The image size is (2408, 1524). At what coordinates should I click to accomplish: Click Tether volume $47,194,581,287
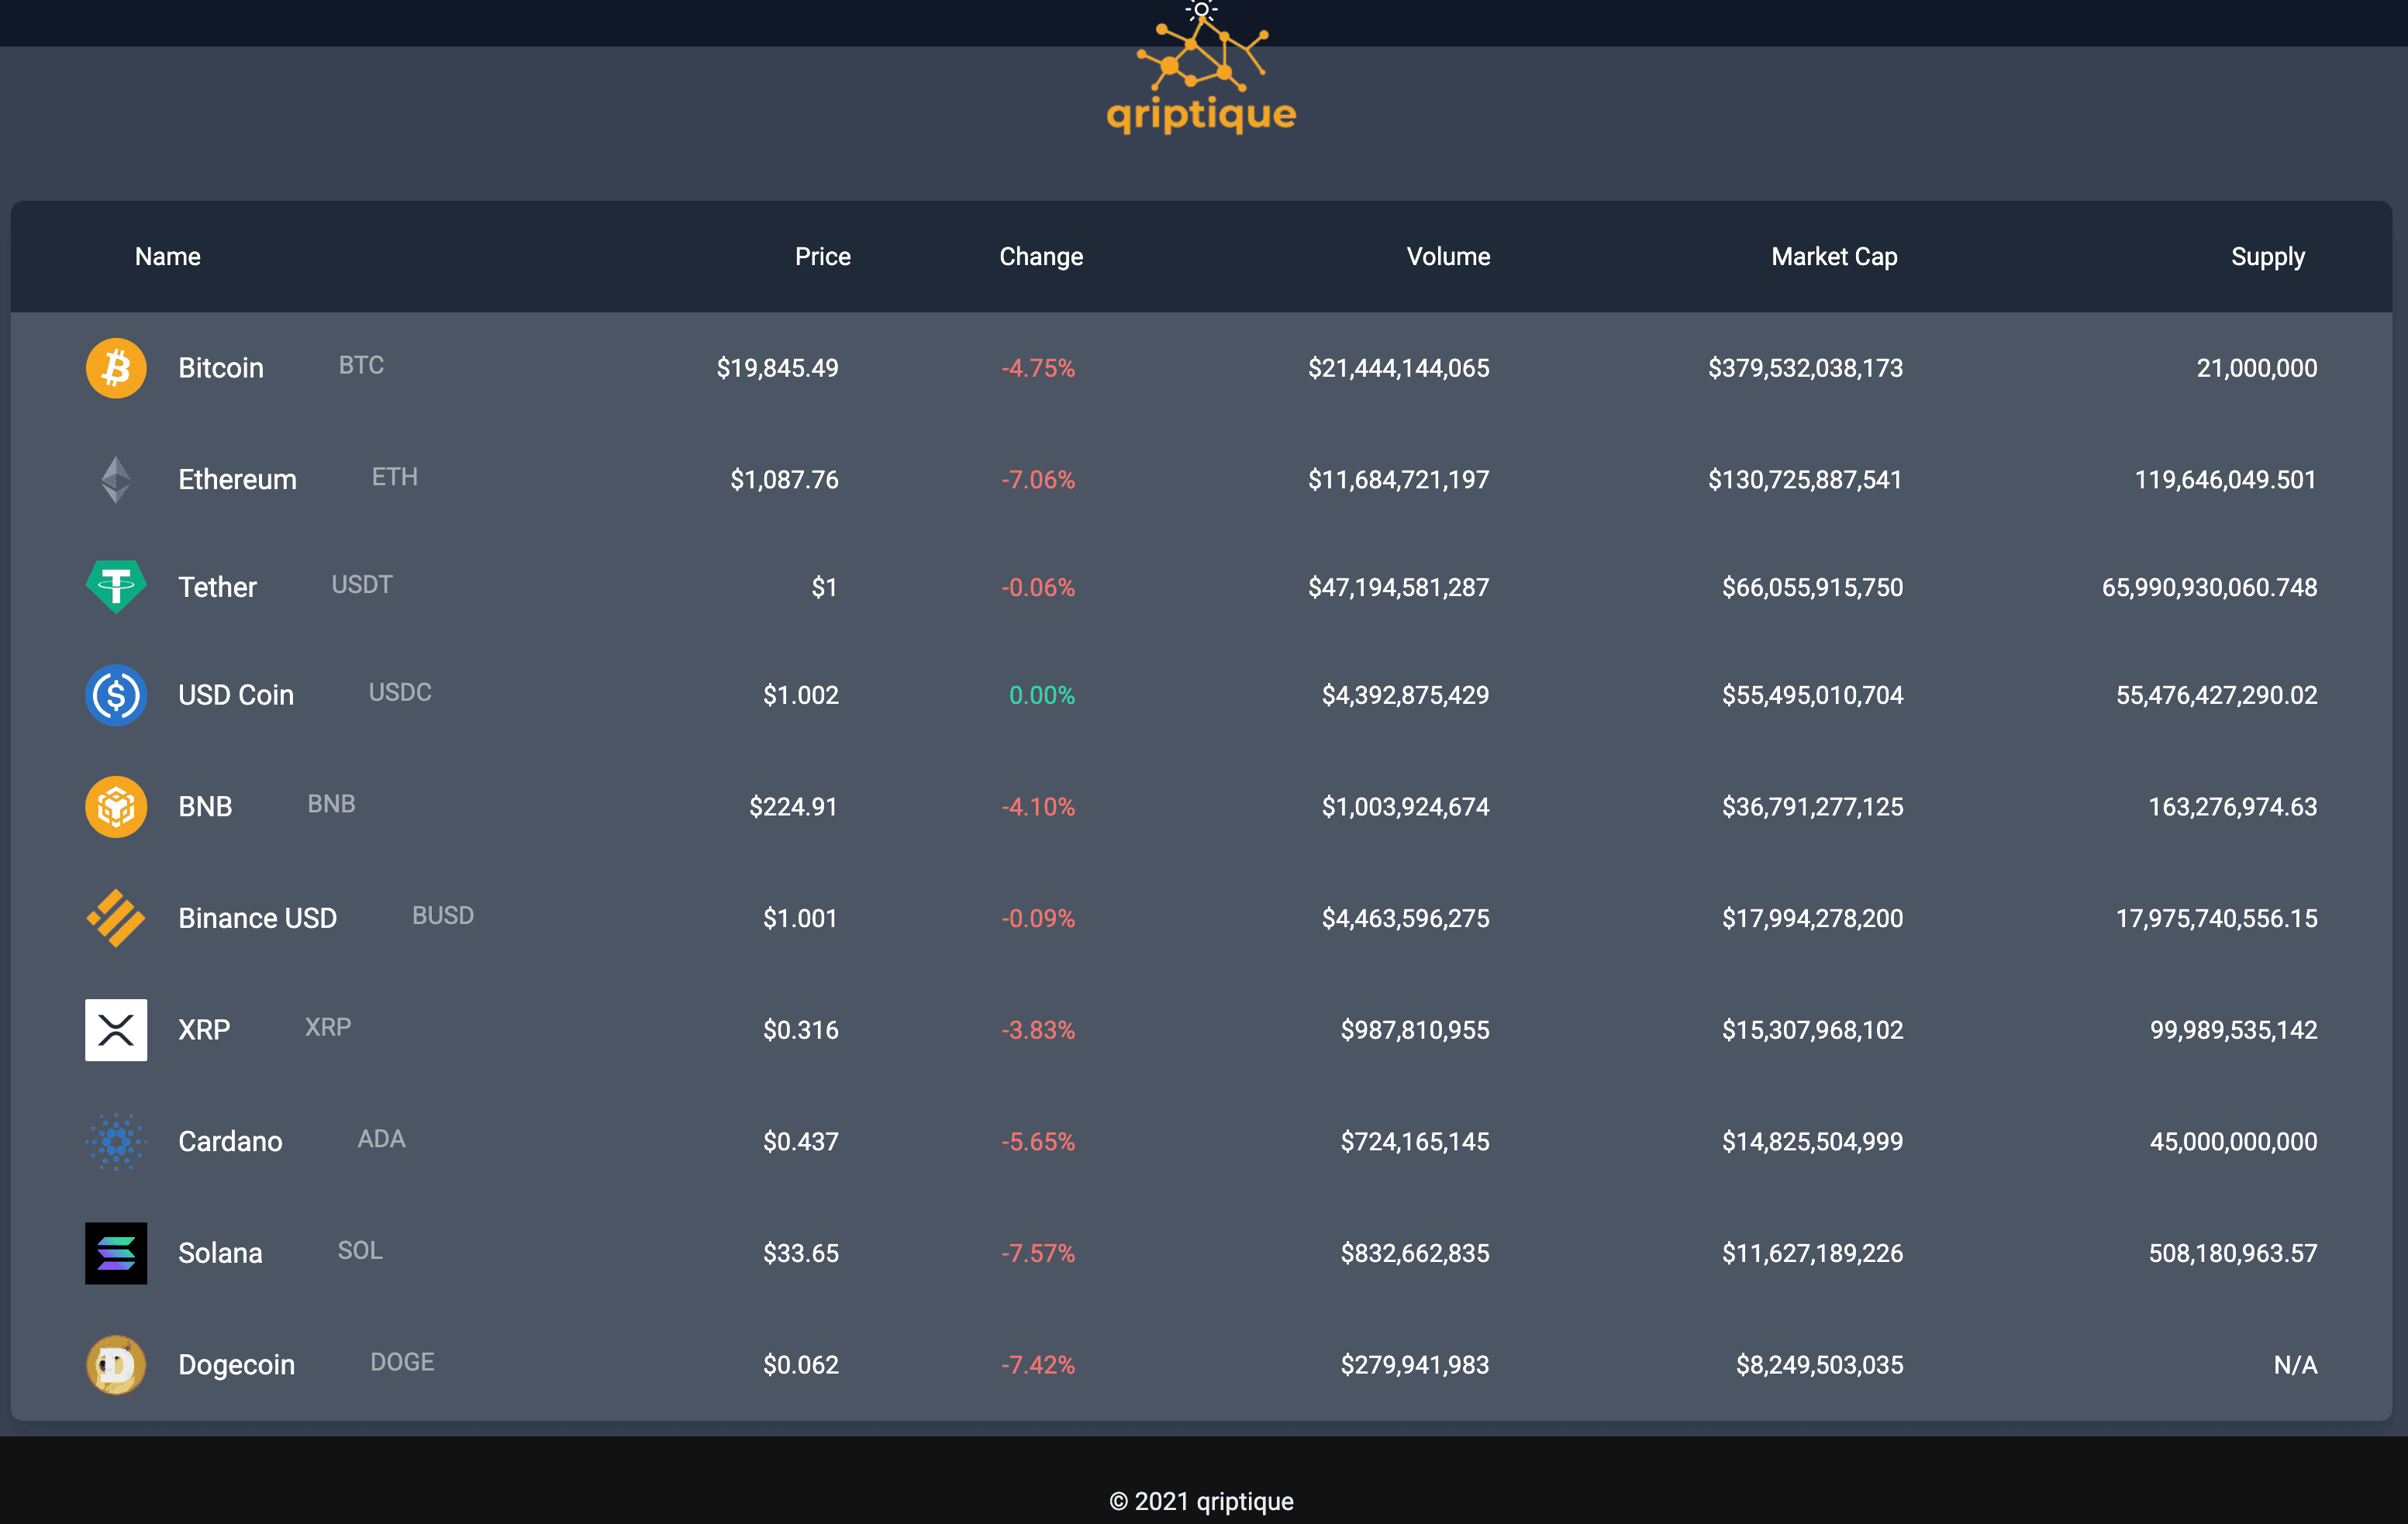1398,587
